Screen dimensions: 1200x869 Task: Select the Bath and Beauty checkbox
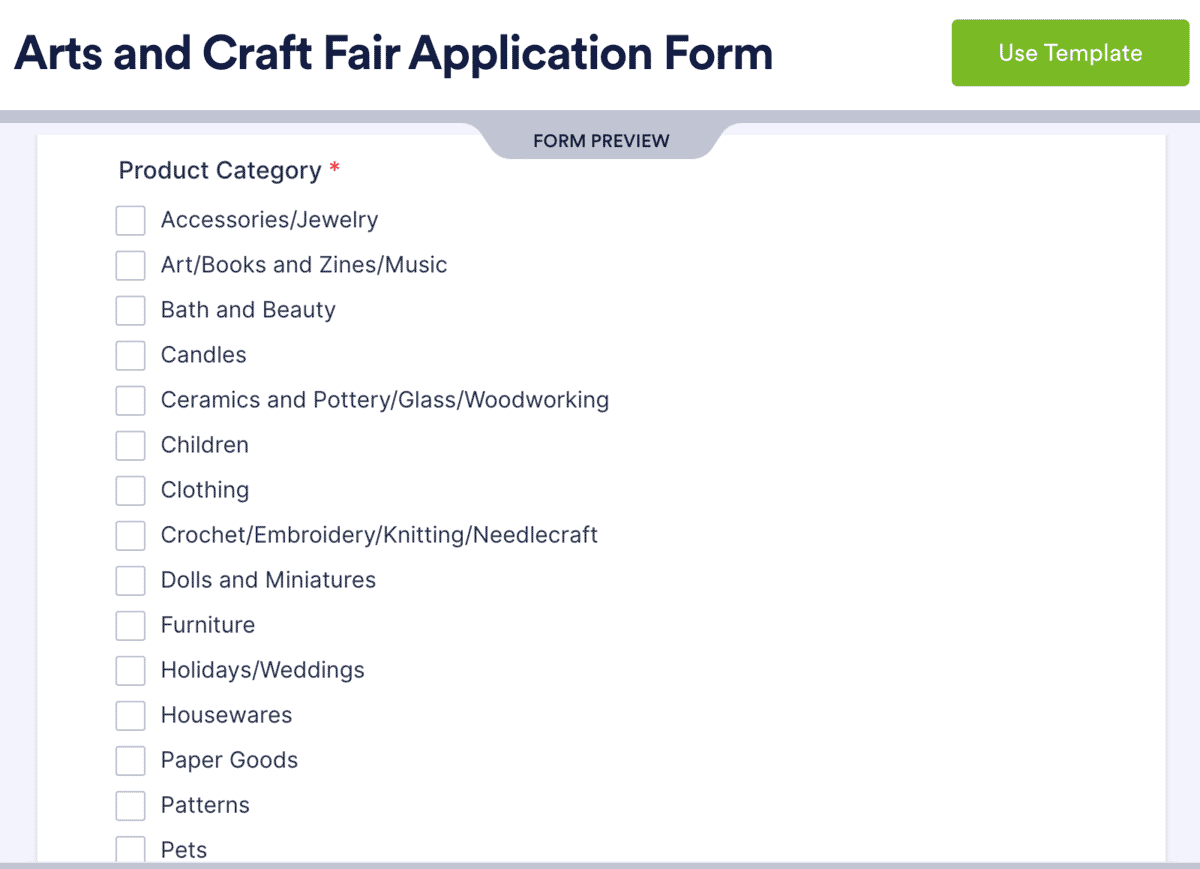(130, 311)
